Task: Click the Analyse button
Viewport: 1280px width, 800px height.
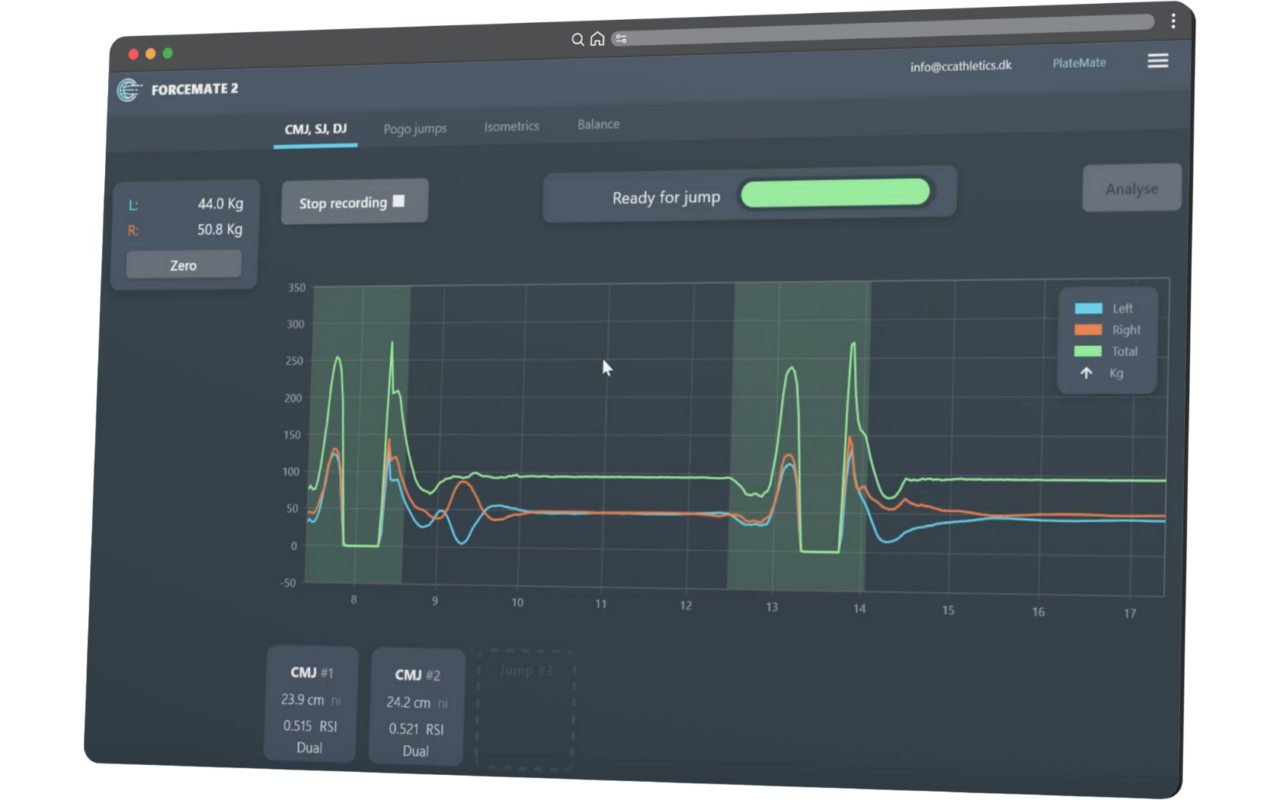Action: point(1131,188)
